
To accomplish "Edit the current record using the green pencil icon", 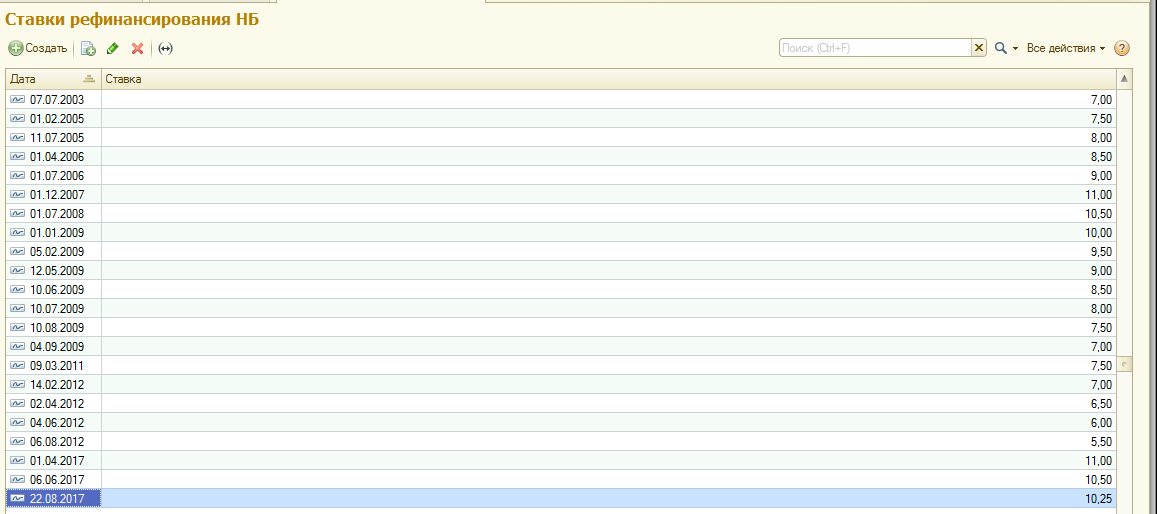I will [x=112, y=49].
